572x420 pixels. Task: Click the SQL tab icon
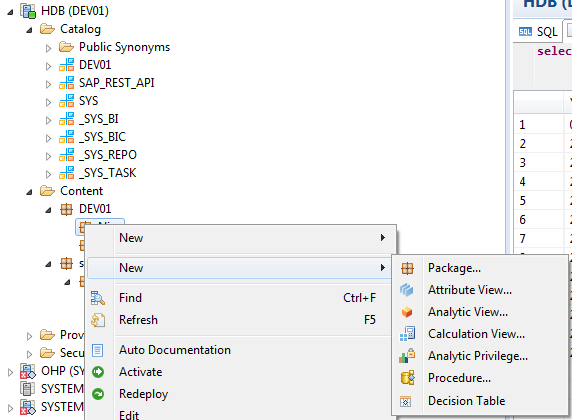tap(525, 32)
